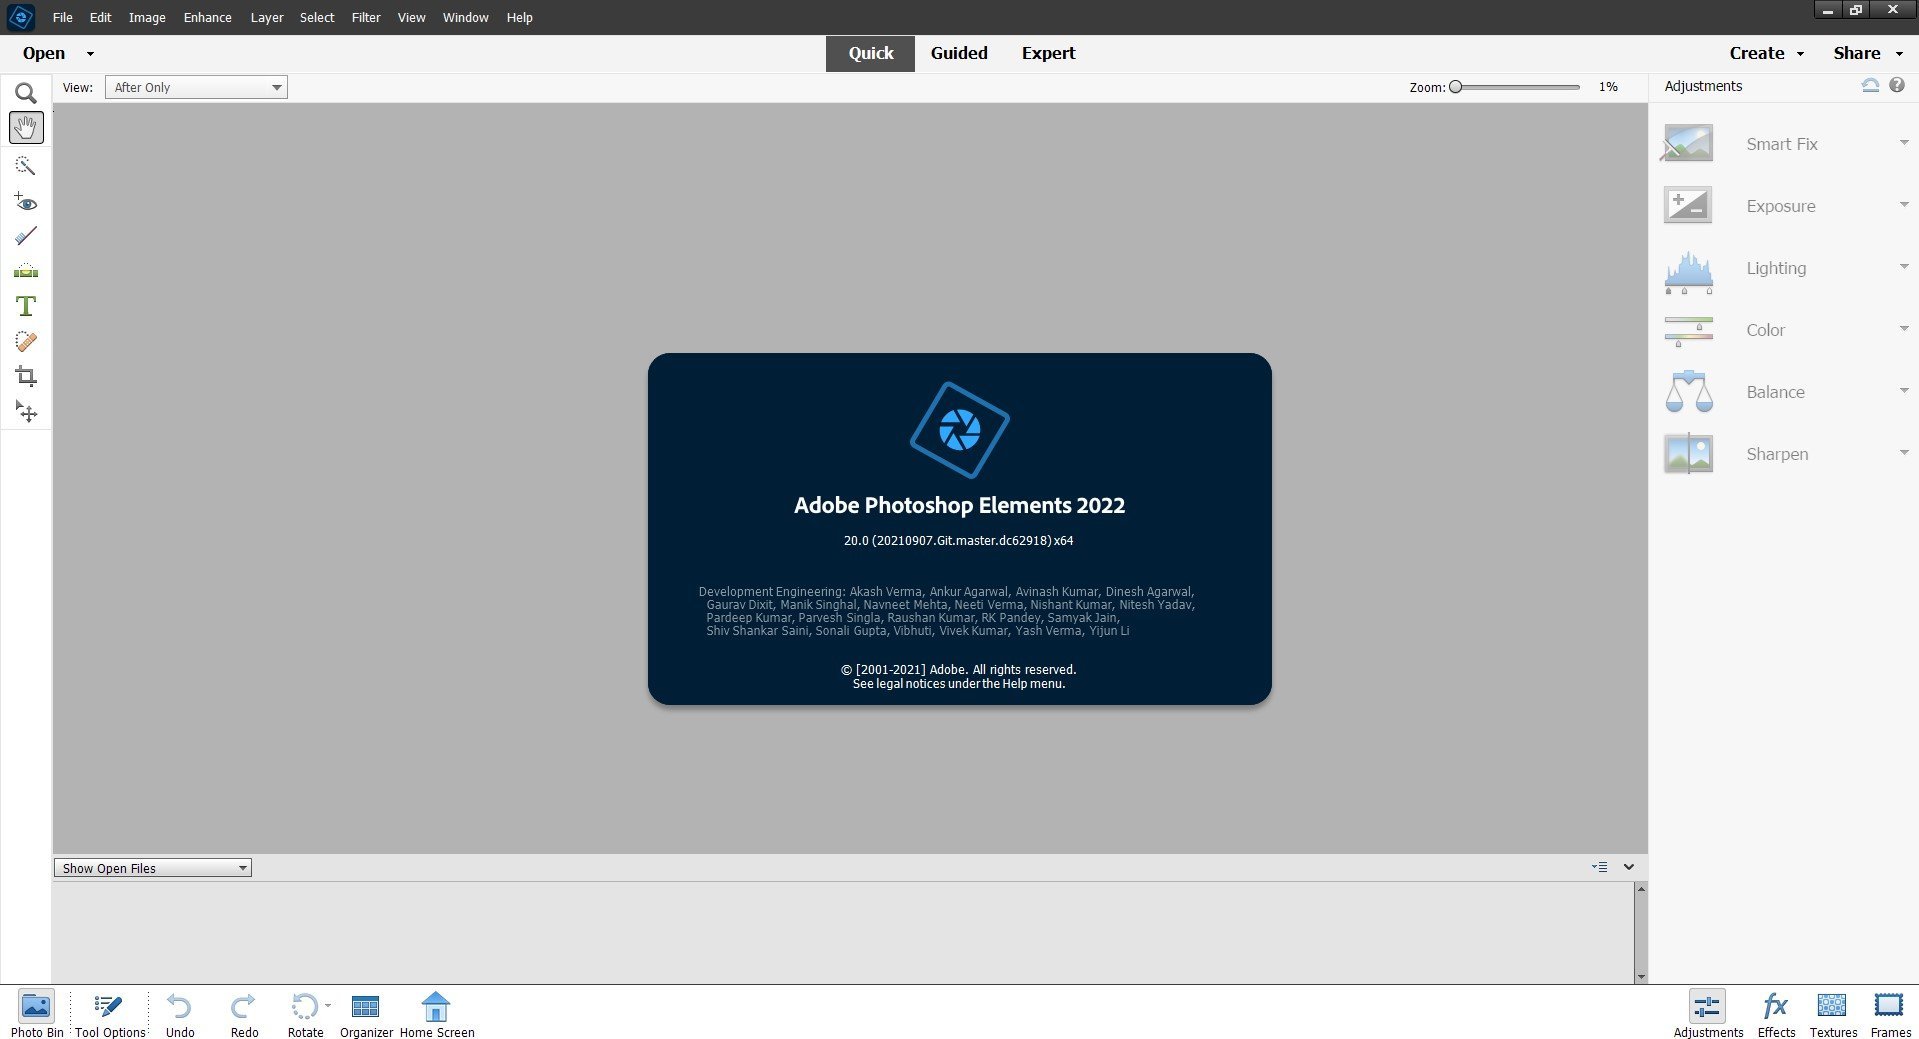The height and width of the screenshot is (1039, 1919).
Task: Open the Create dropdown arrow
Action: click(x=1800, y=54)
